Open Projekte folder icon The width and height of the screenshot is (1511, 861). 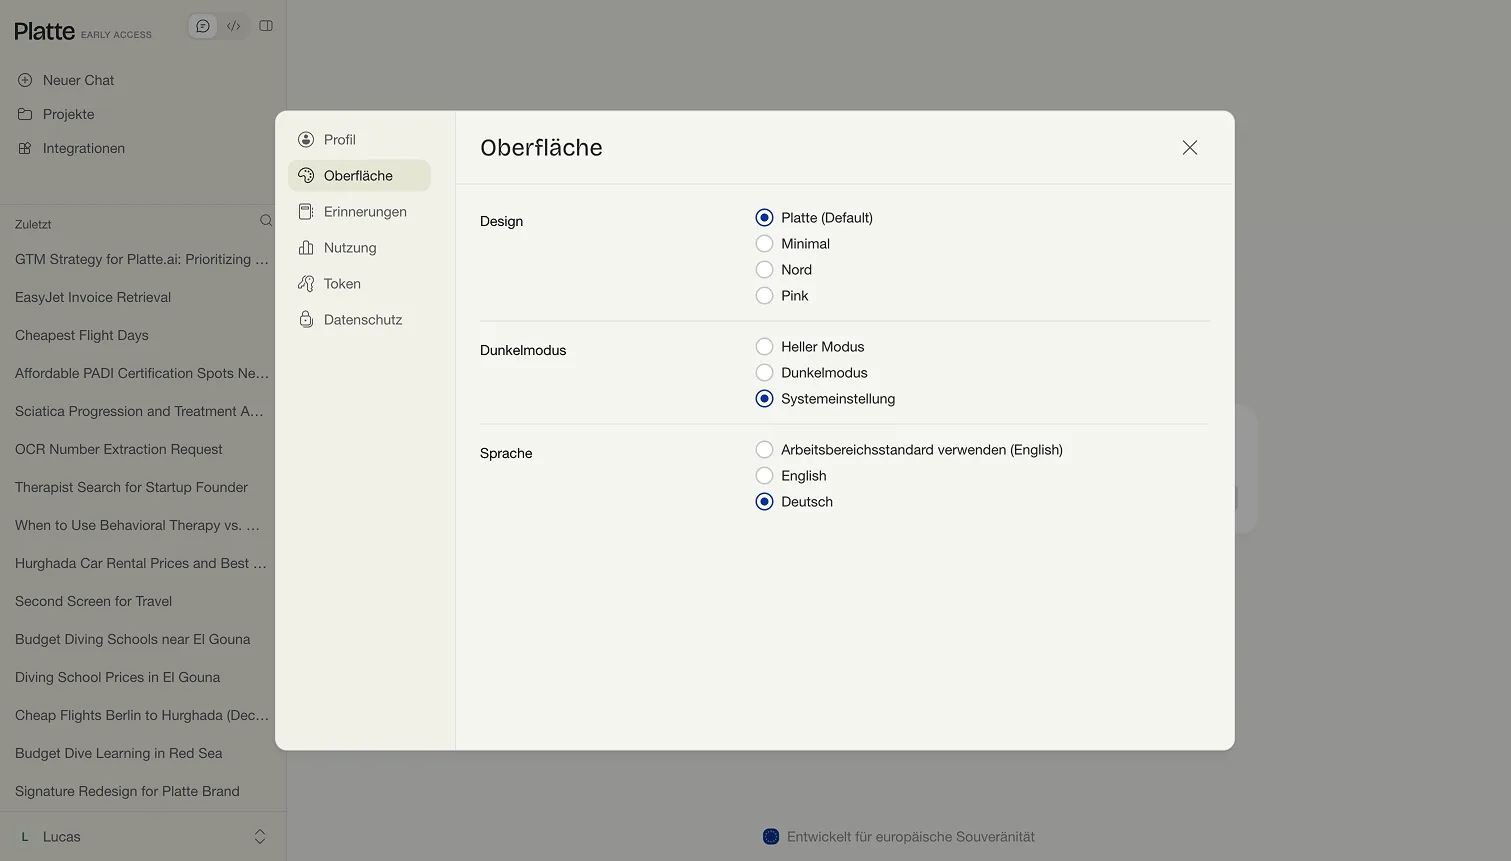pyautogui.click(x=25, y=114)
